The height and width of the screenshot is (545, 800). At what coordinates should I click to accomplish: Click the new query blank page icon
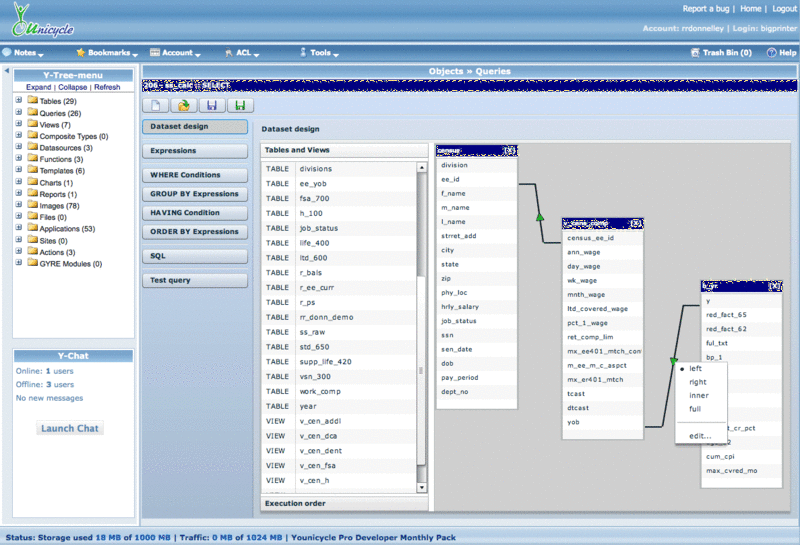tap(158, 105)
